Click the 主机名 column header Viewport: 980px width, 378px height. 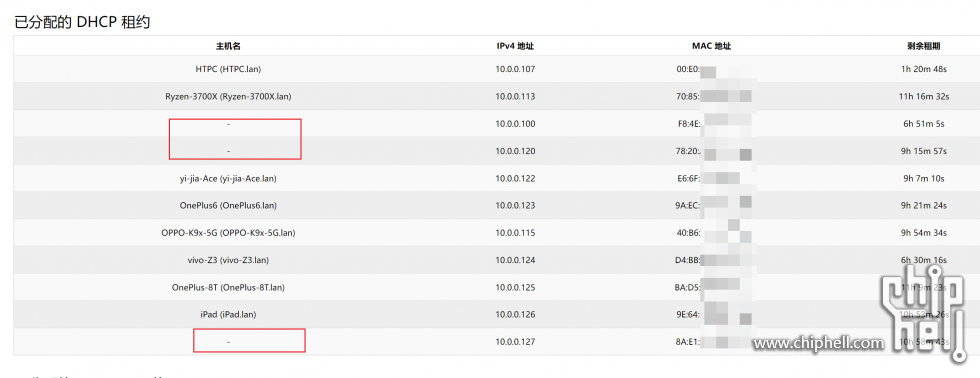pyautogui.click(x=228, y=46)
